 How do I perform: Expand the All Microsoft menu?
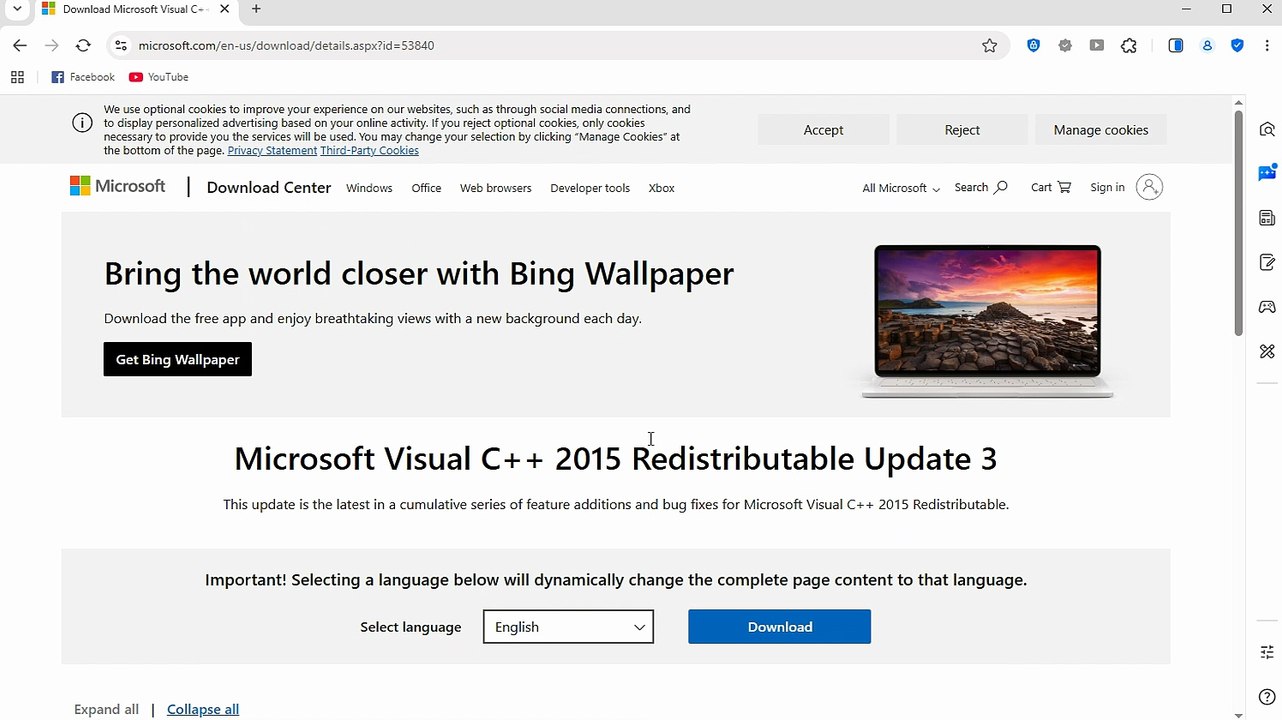(901, 188)
